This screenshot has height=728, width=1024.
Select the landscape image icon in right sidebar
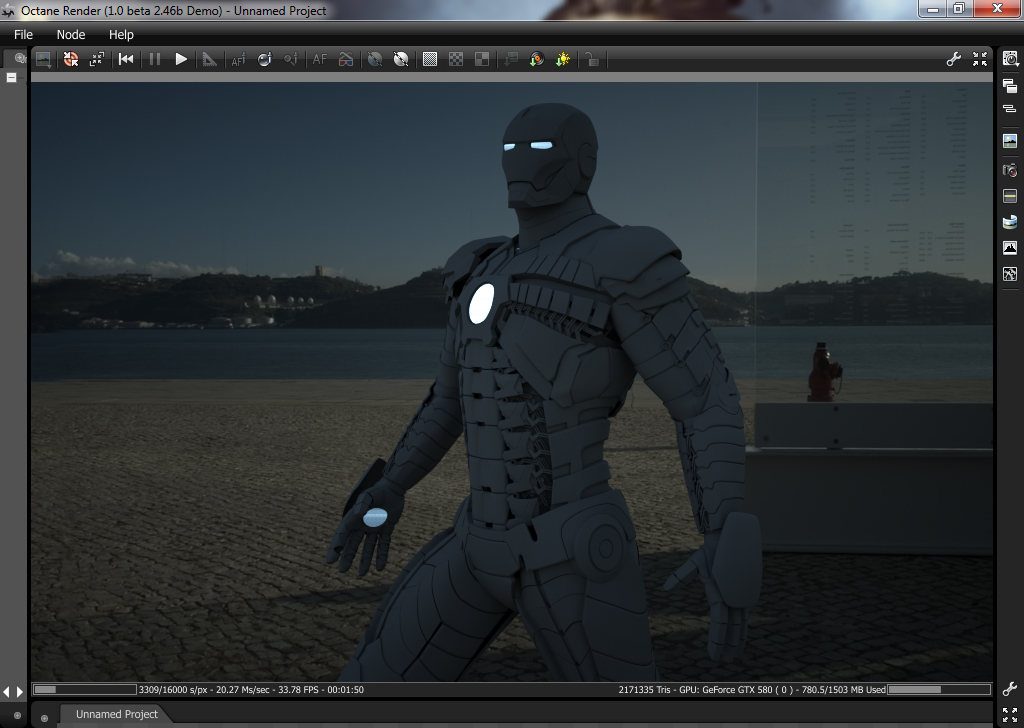1010,141
